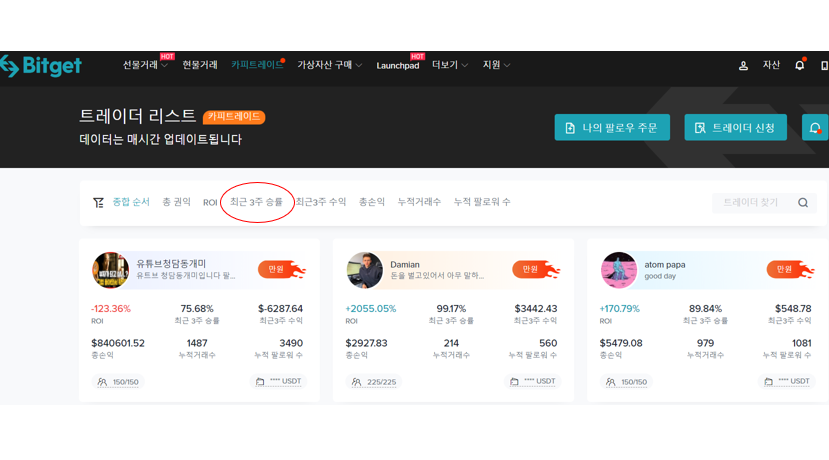The image size is (829, 460).
Task: Click total P&L $5479.08
Action: click(621, 343)
